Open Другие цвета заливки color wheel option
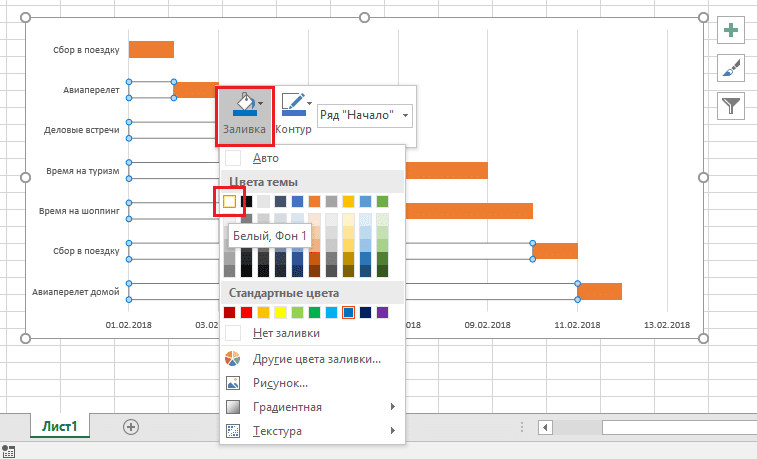 [312, 359]
